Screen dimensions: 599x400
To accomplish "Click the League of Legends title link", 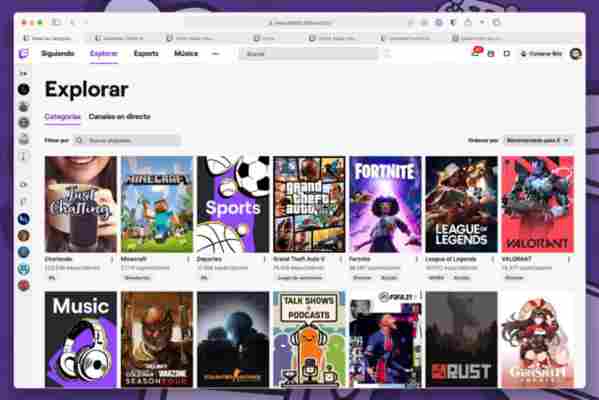I will 451,259.
